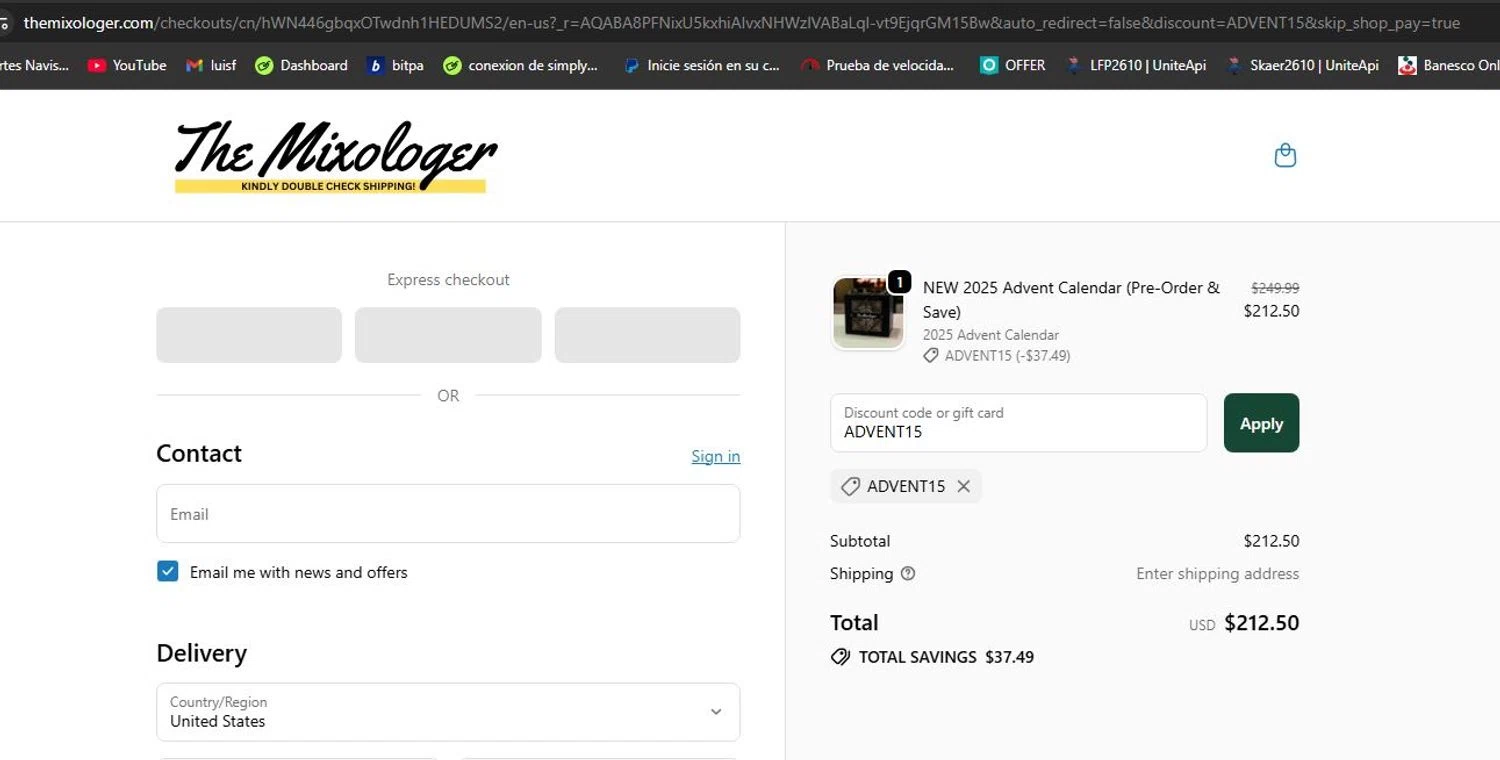Click the Sign in link
The height and width of the screenshot is (760, 1500).
click(x=716, y=456)
